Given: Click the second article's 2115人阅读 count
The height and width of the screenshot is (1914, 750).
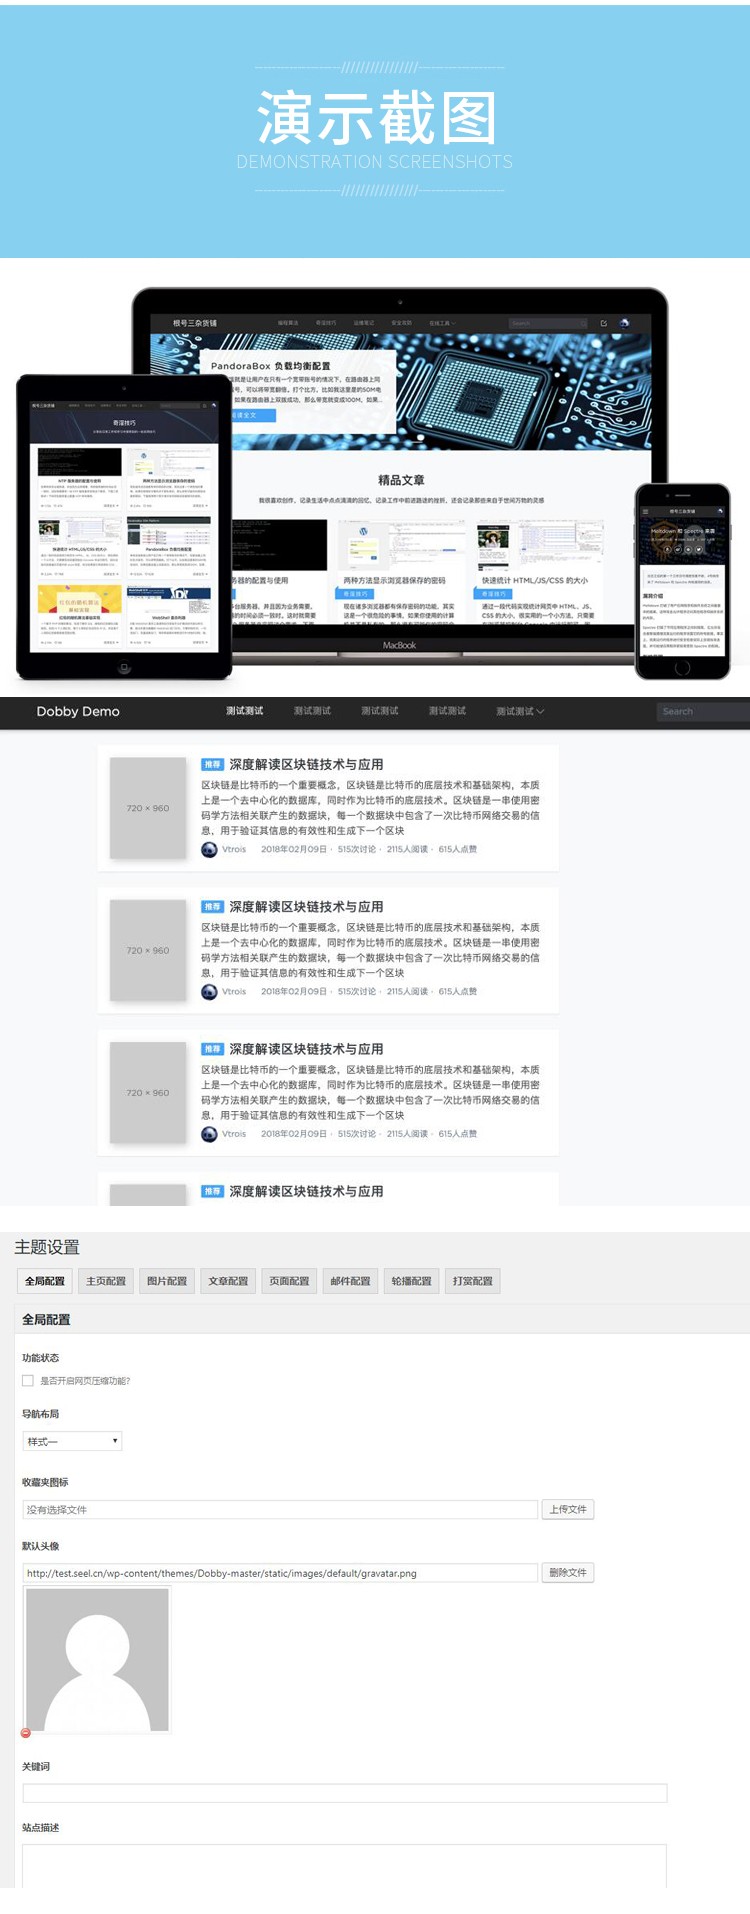Looking at the screenshot, I should click(x=407, y=991).
